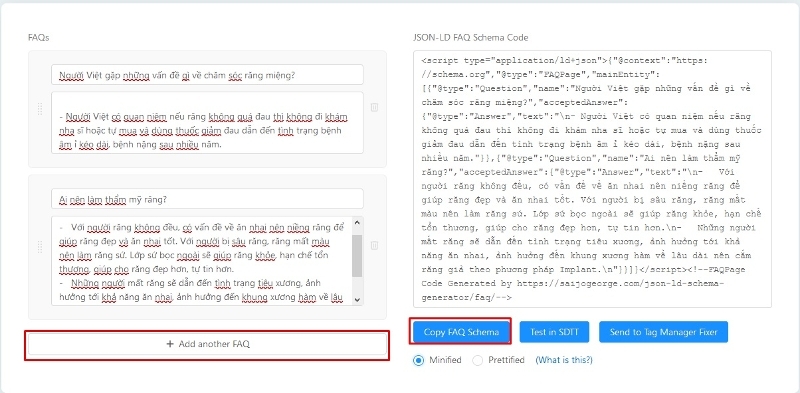Click the scroll down arrow in second answer box
The width and height of the screenshot is (800, 393).
[357, 300]
